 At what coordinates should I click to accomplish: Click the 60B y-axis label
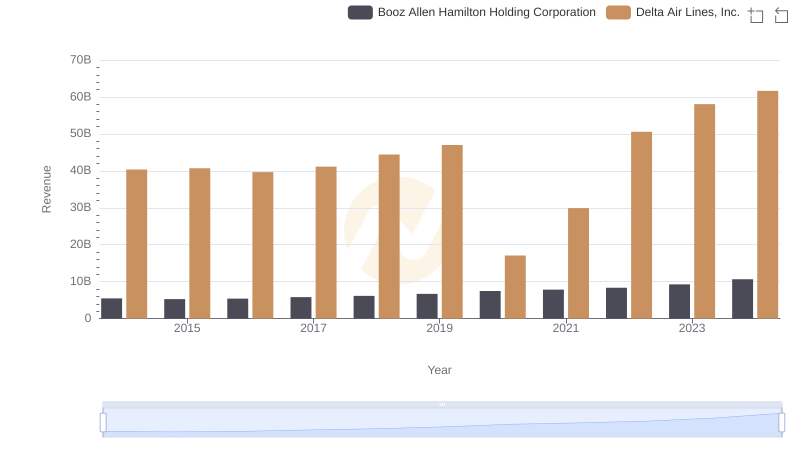pos(81,97)
